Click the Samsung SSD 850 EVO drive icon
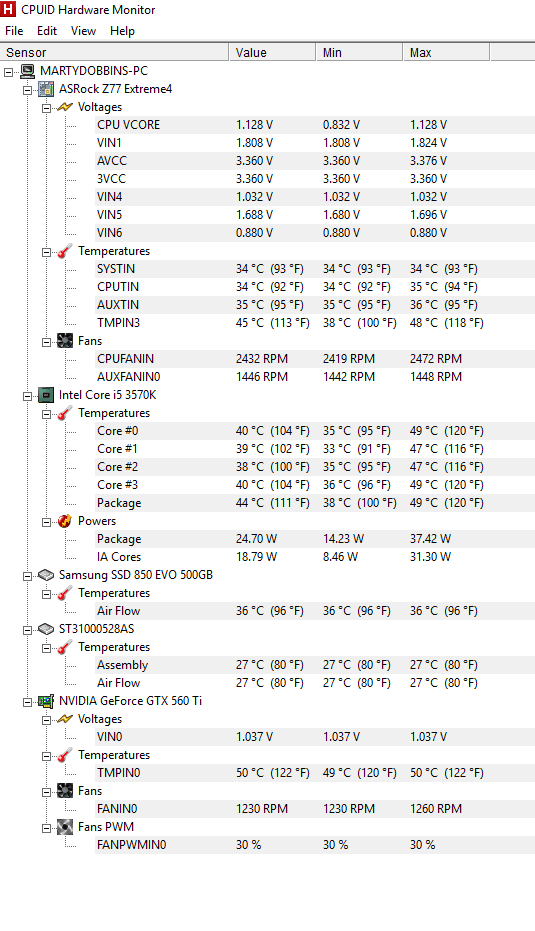 click(x=46, y=575)
